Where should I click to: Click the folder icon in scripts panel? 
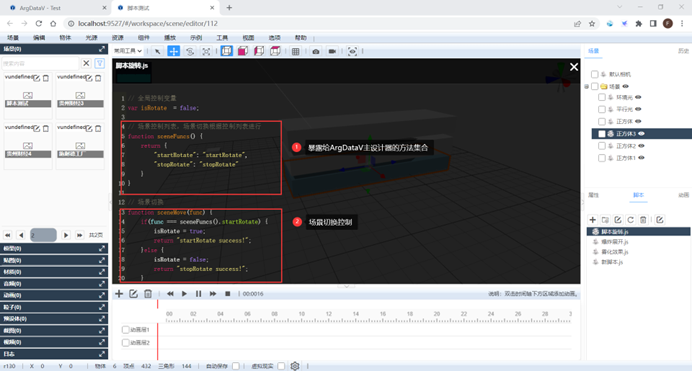(606, 220)
